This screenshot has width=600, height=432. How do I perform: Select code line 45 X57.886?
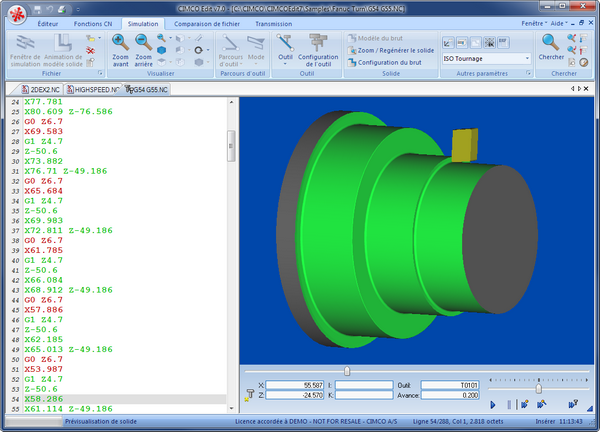tap(44, 310)
